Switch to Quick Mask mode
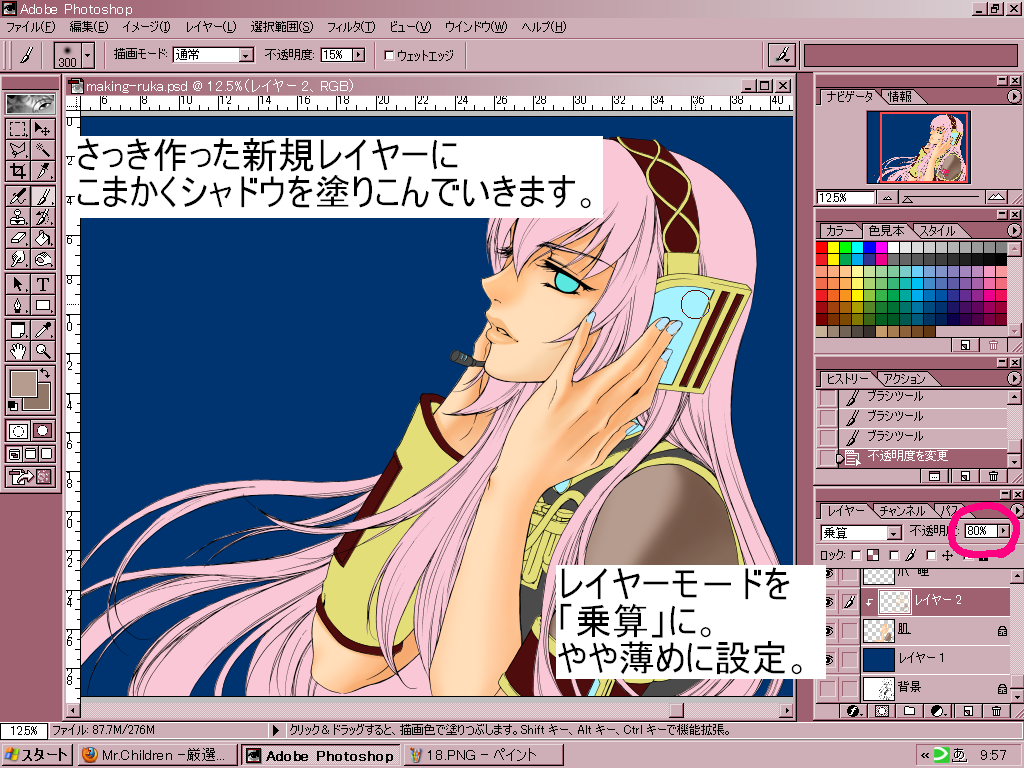The height and width of the screenshot is (768, 1024). [43, 431]
